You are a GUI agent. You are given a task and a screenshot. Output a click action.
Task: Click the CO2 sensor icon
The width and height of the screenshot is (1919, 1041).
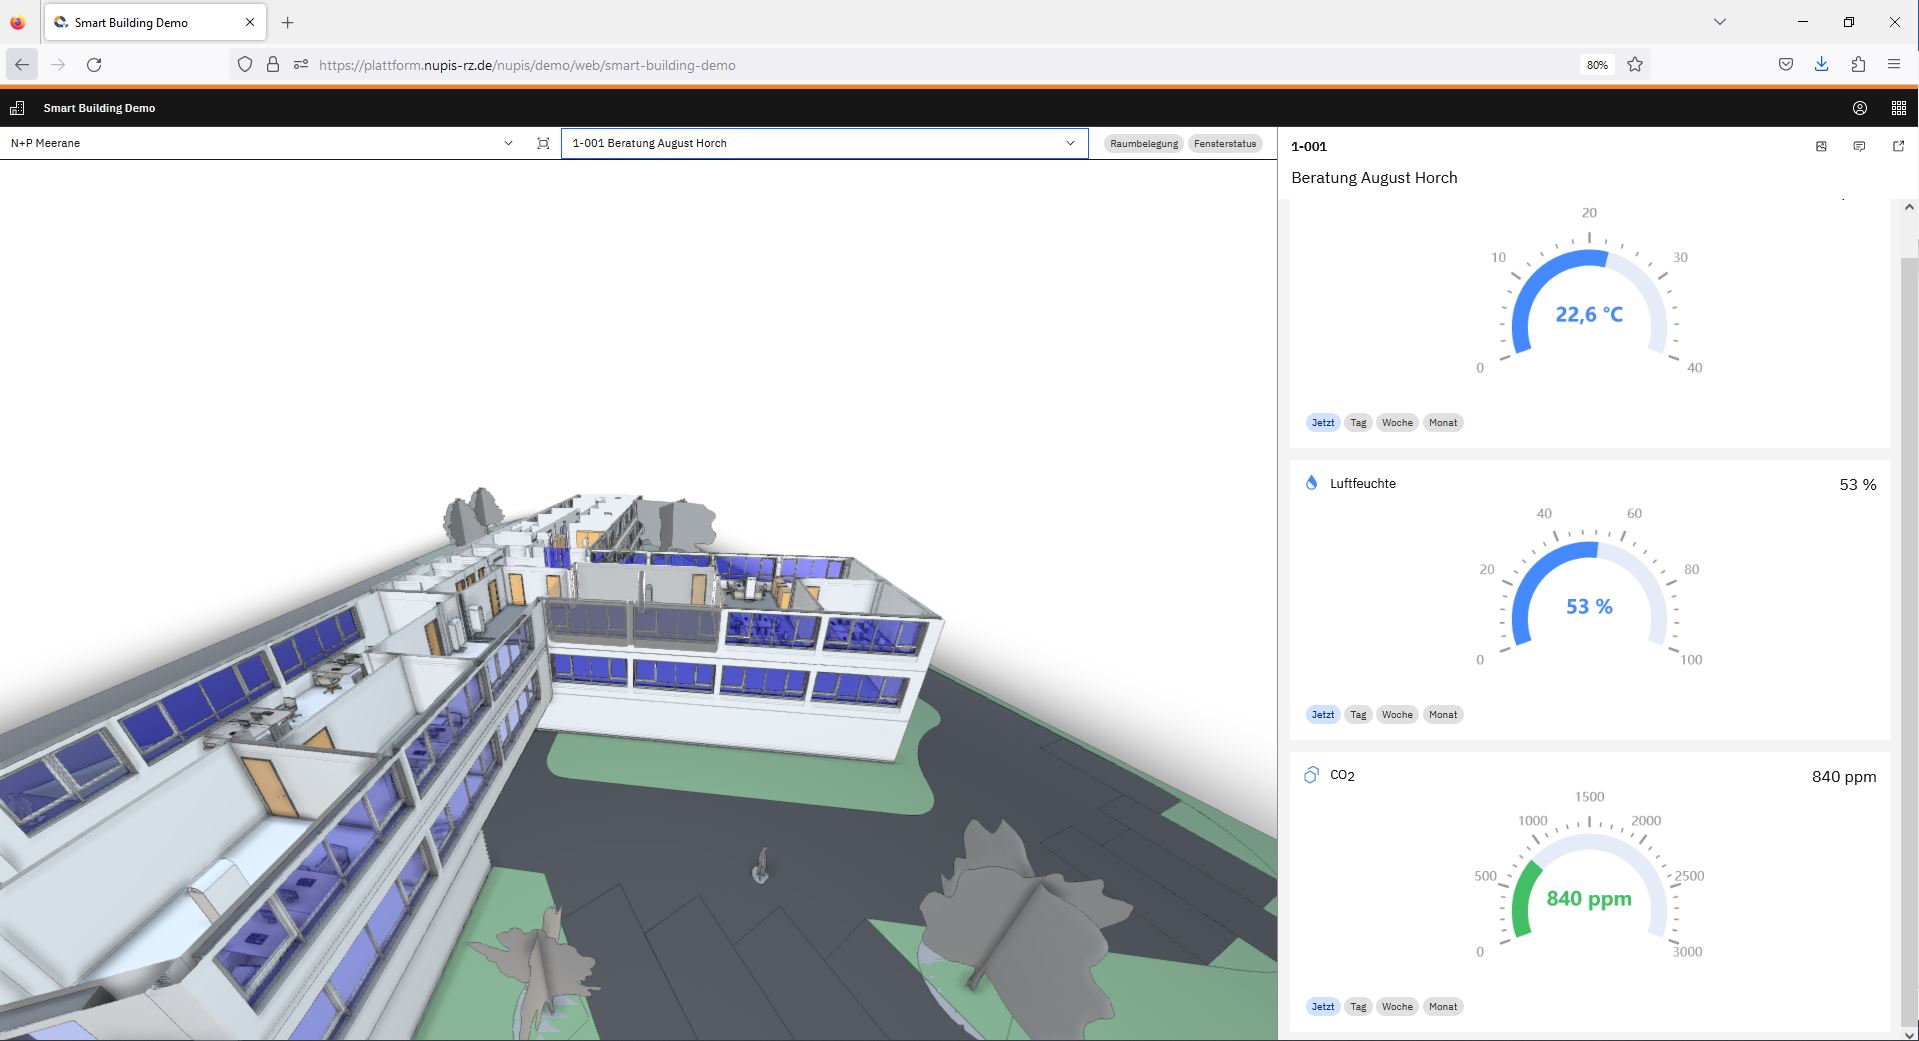pyautogui.click(x=1311, y=775)
